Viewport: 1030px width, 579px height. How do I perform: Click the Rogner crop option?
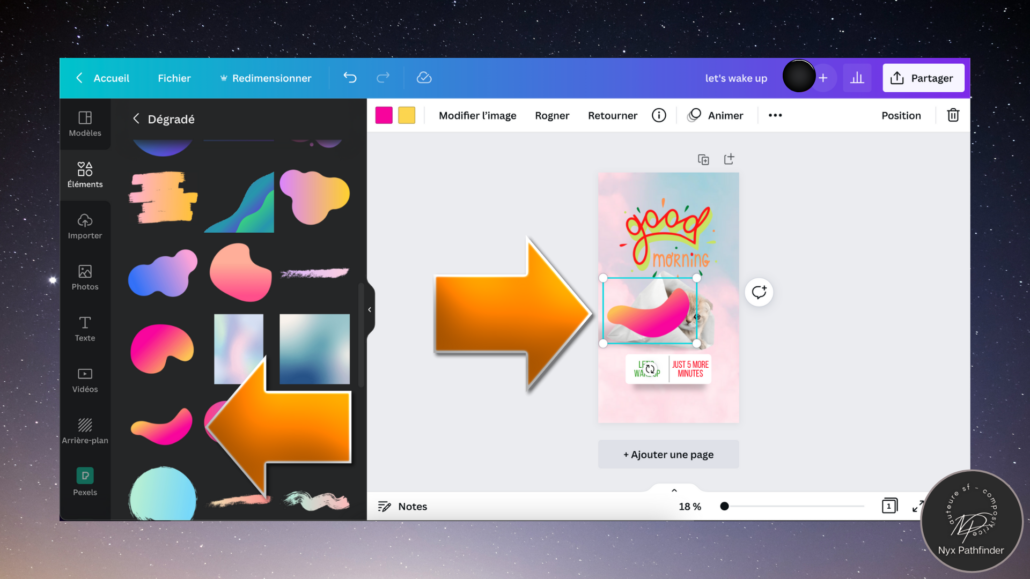[x=552, y=115]
